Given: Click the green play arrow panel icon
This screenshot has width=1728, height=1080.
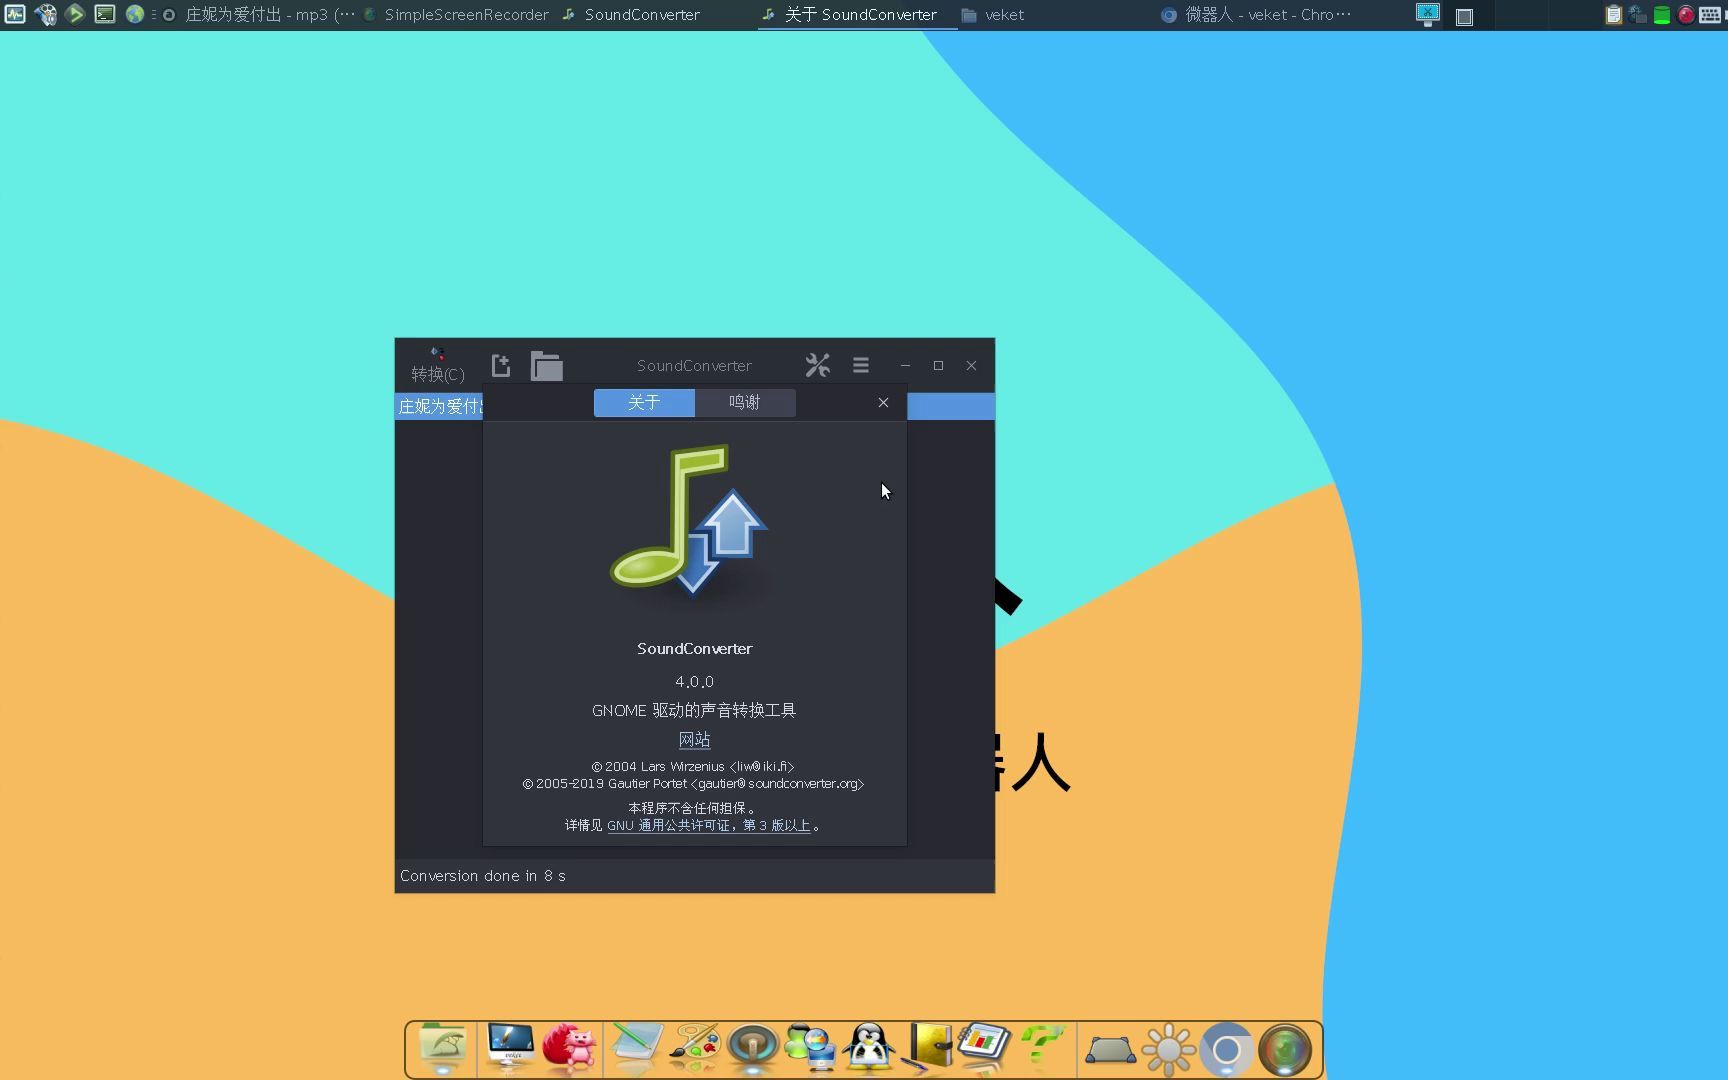Looking at the screenshot, I should point(75,14).
